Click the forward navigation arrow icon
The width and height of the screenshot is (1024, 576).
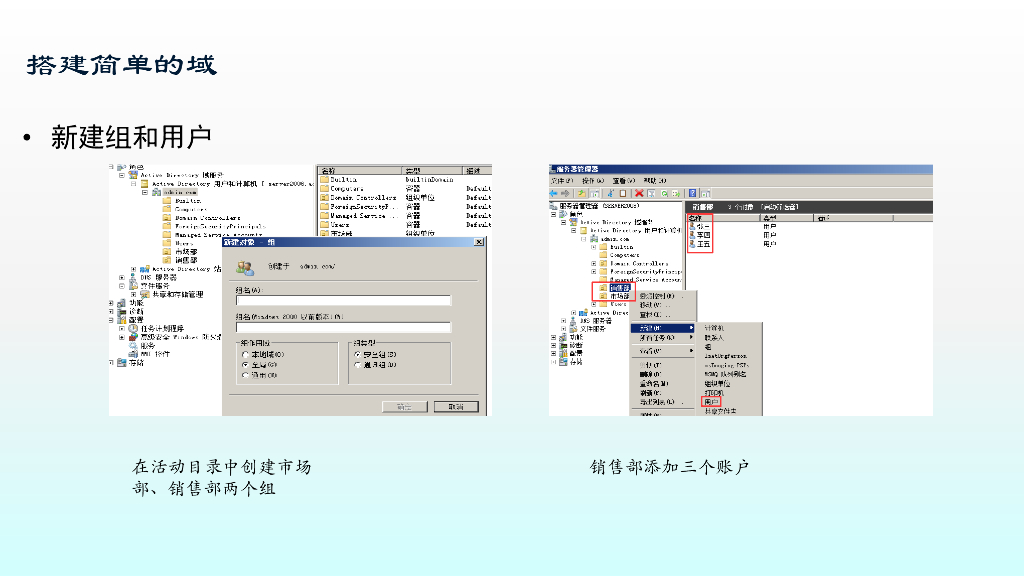tap(565, 193)
